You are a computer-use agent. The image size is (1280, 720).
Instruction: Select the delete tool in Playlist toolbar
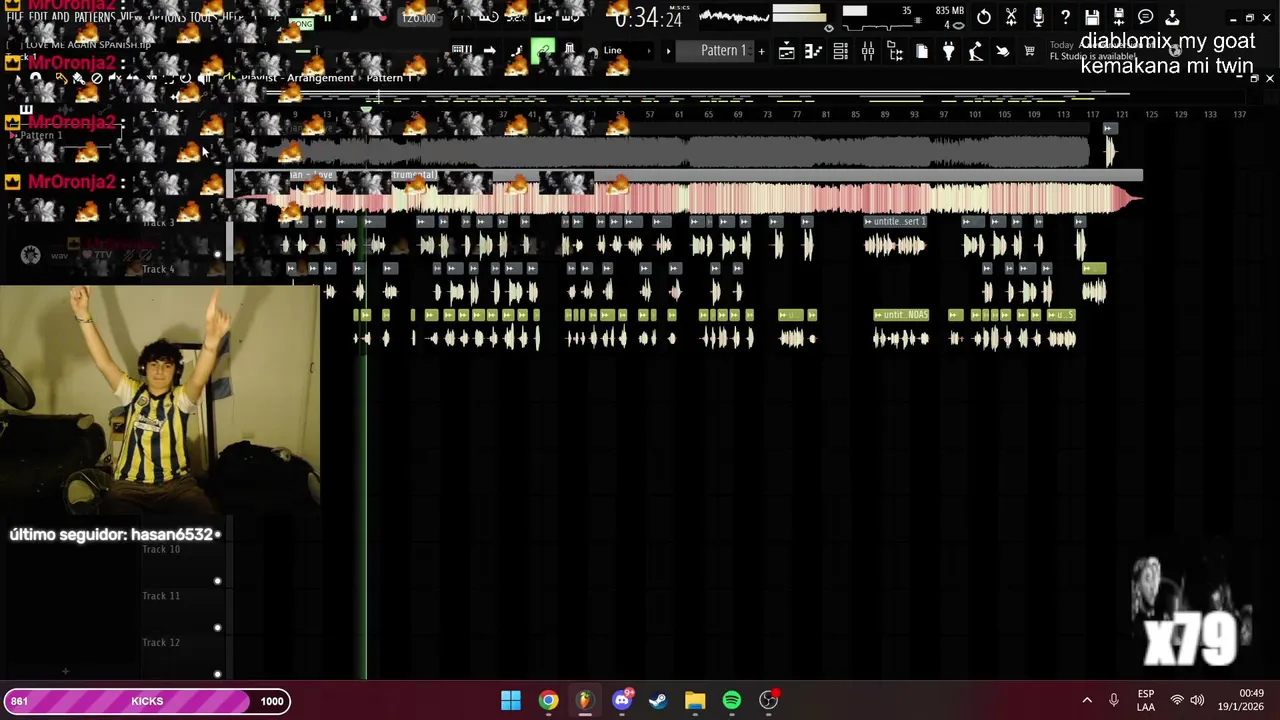tap(97, 78)
